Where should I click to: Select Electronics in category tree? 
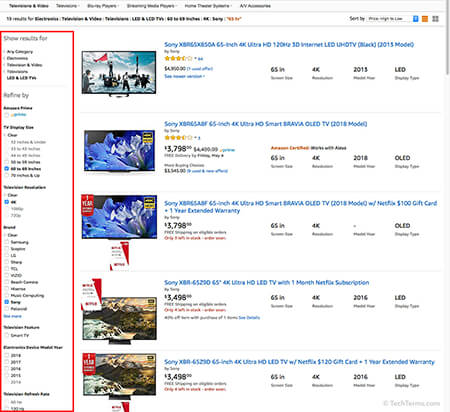17,58
